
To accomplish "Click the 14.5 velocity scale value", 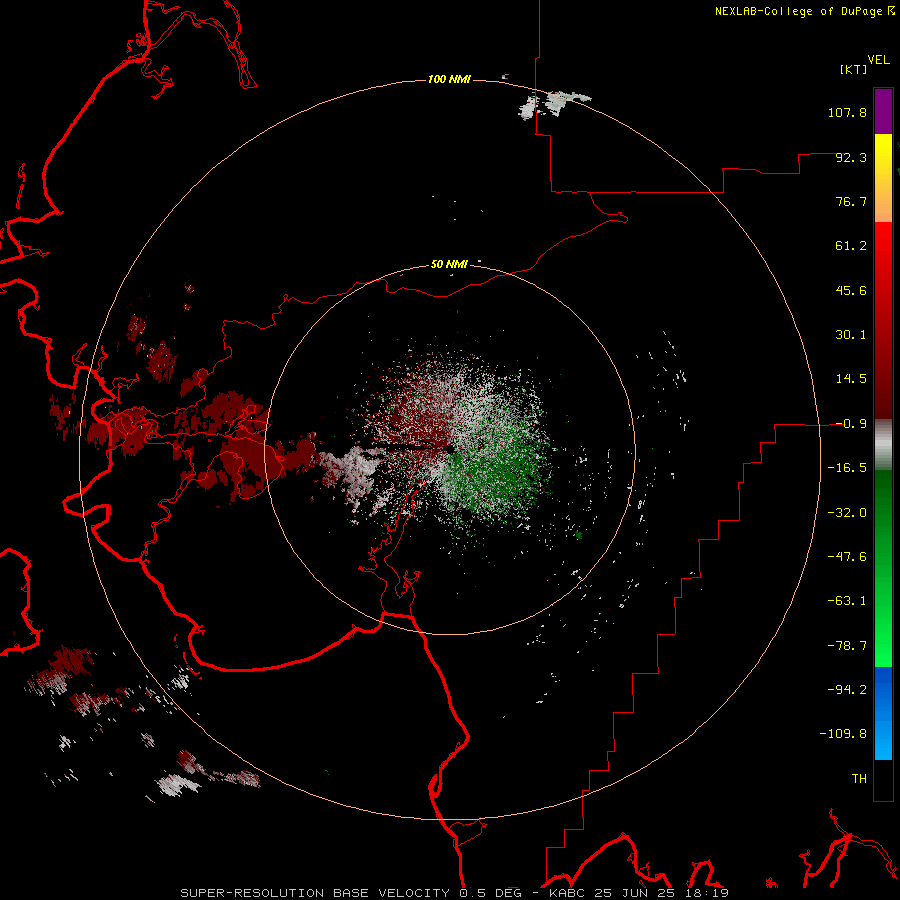I will click(x=851, y=379).
